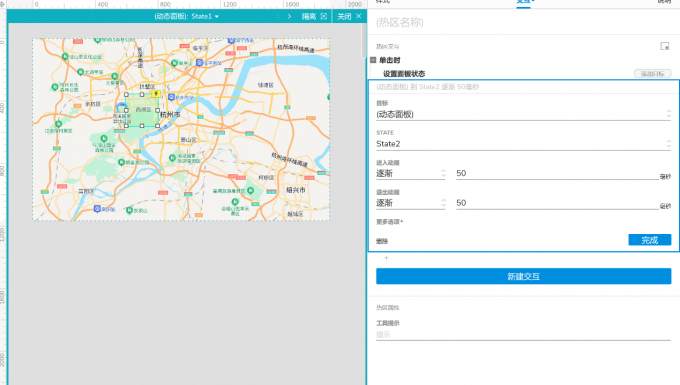Collapse the 单击时 event section
The height and width of the screenshot is (385, 680).
(373, 60)
